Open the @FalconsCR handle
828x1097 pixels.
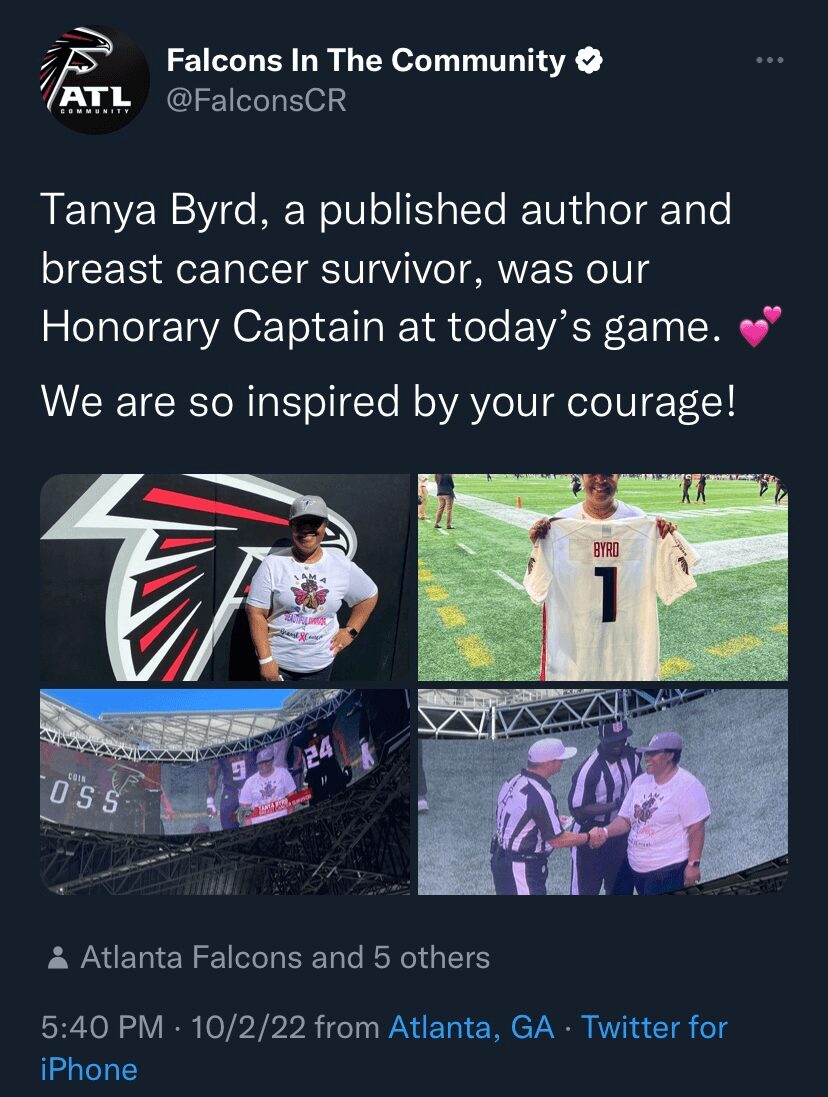click(256, 101)
